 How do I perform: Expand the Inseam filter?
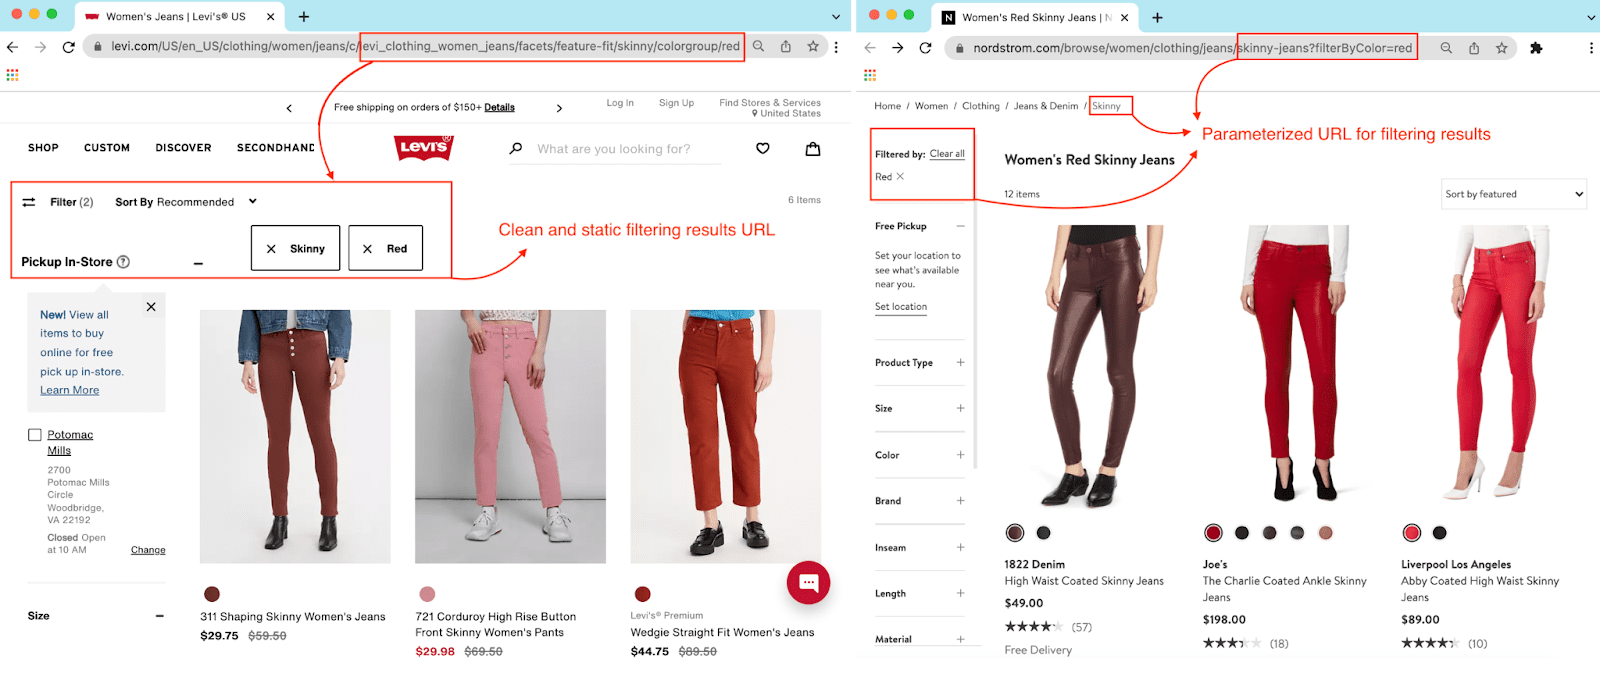(960, 547)
